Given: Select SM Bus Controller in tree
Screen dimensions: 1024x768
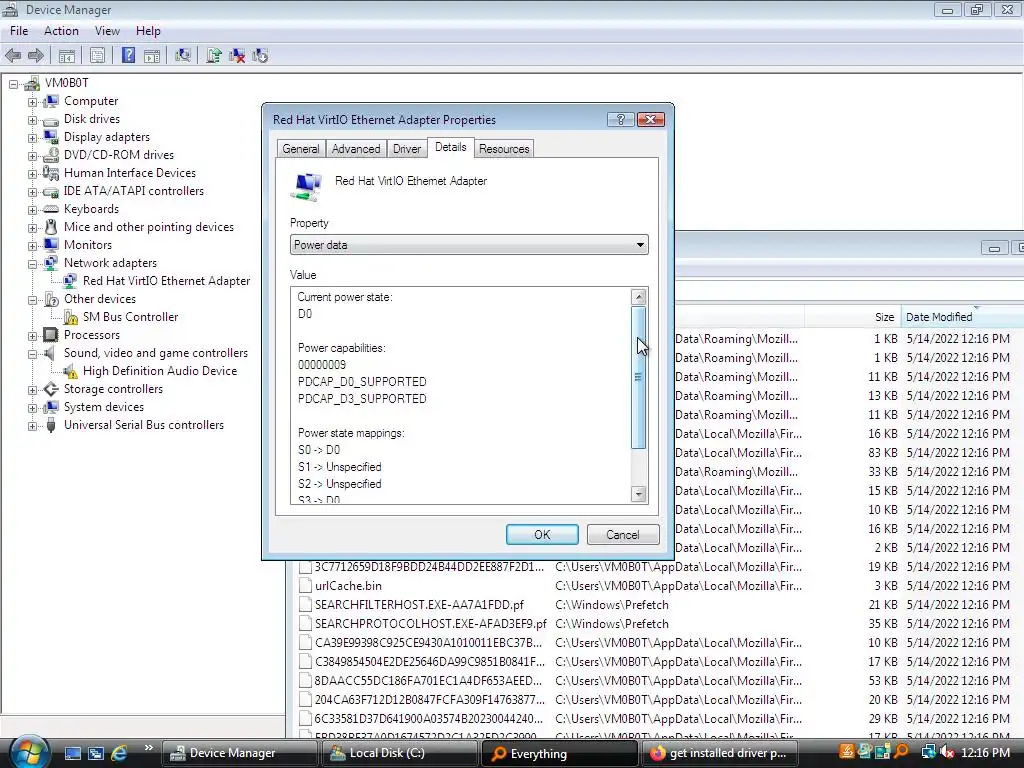Looking at the screenshot, I should tap(130, 317).
